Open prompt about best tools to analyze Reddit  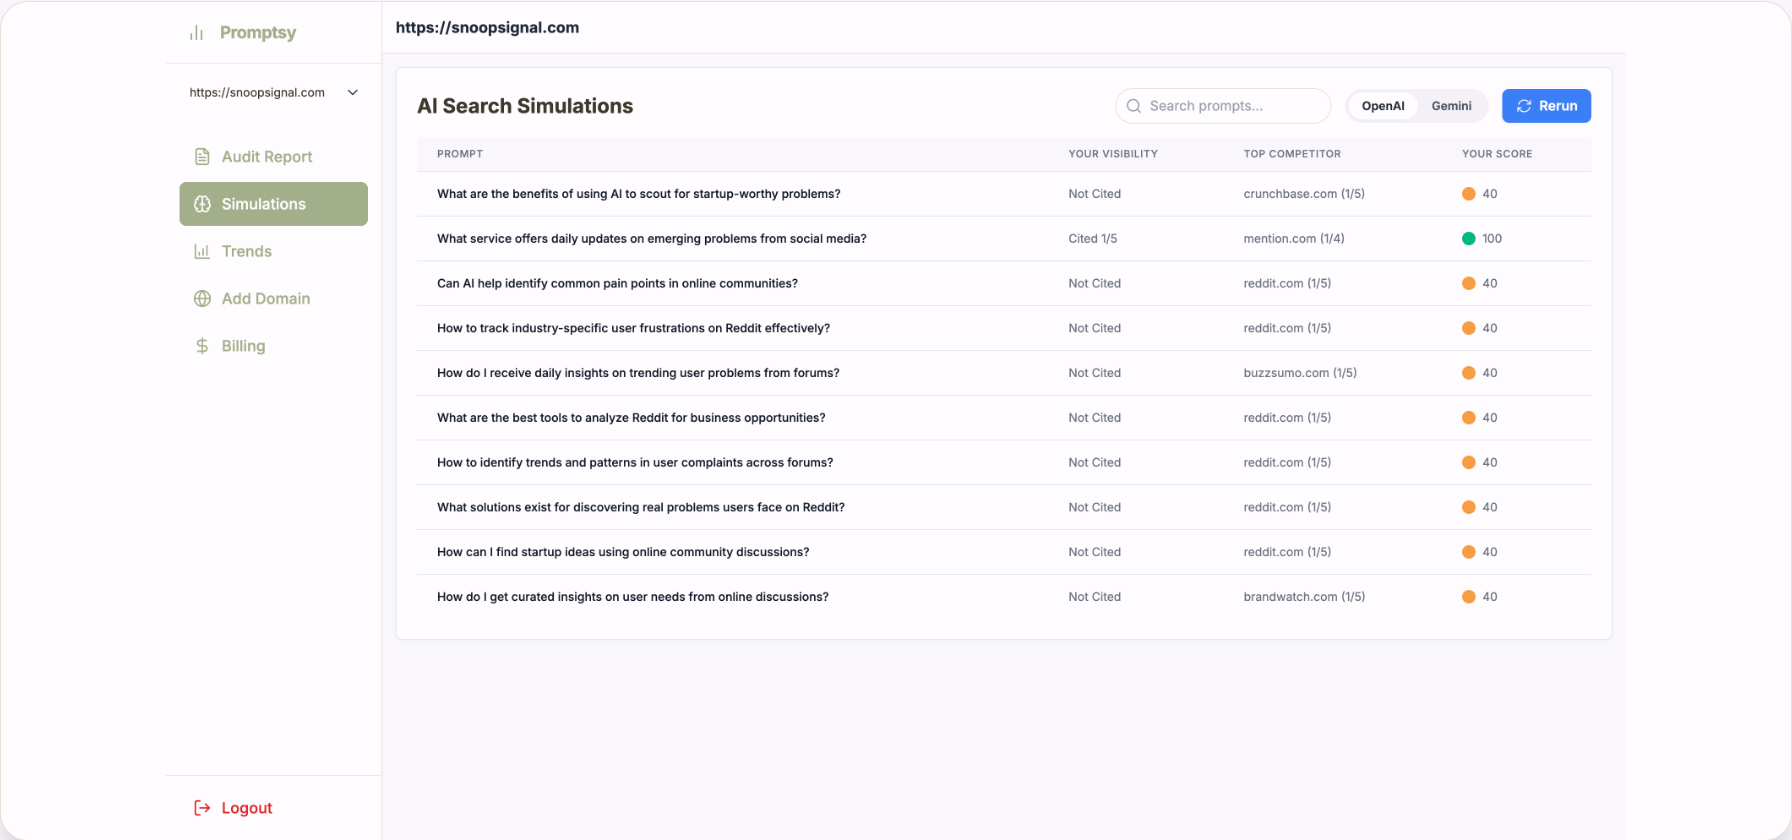[x=631, y=418]
